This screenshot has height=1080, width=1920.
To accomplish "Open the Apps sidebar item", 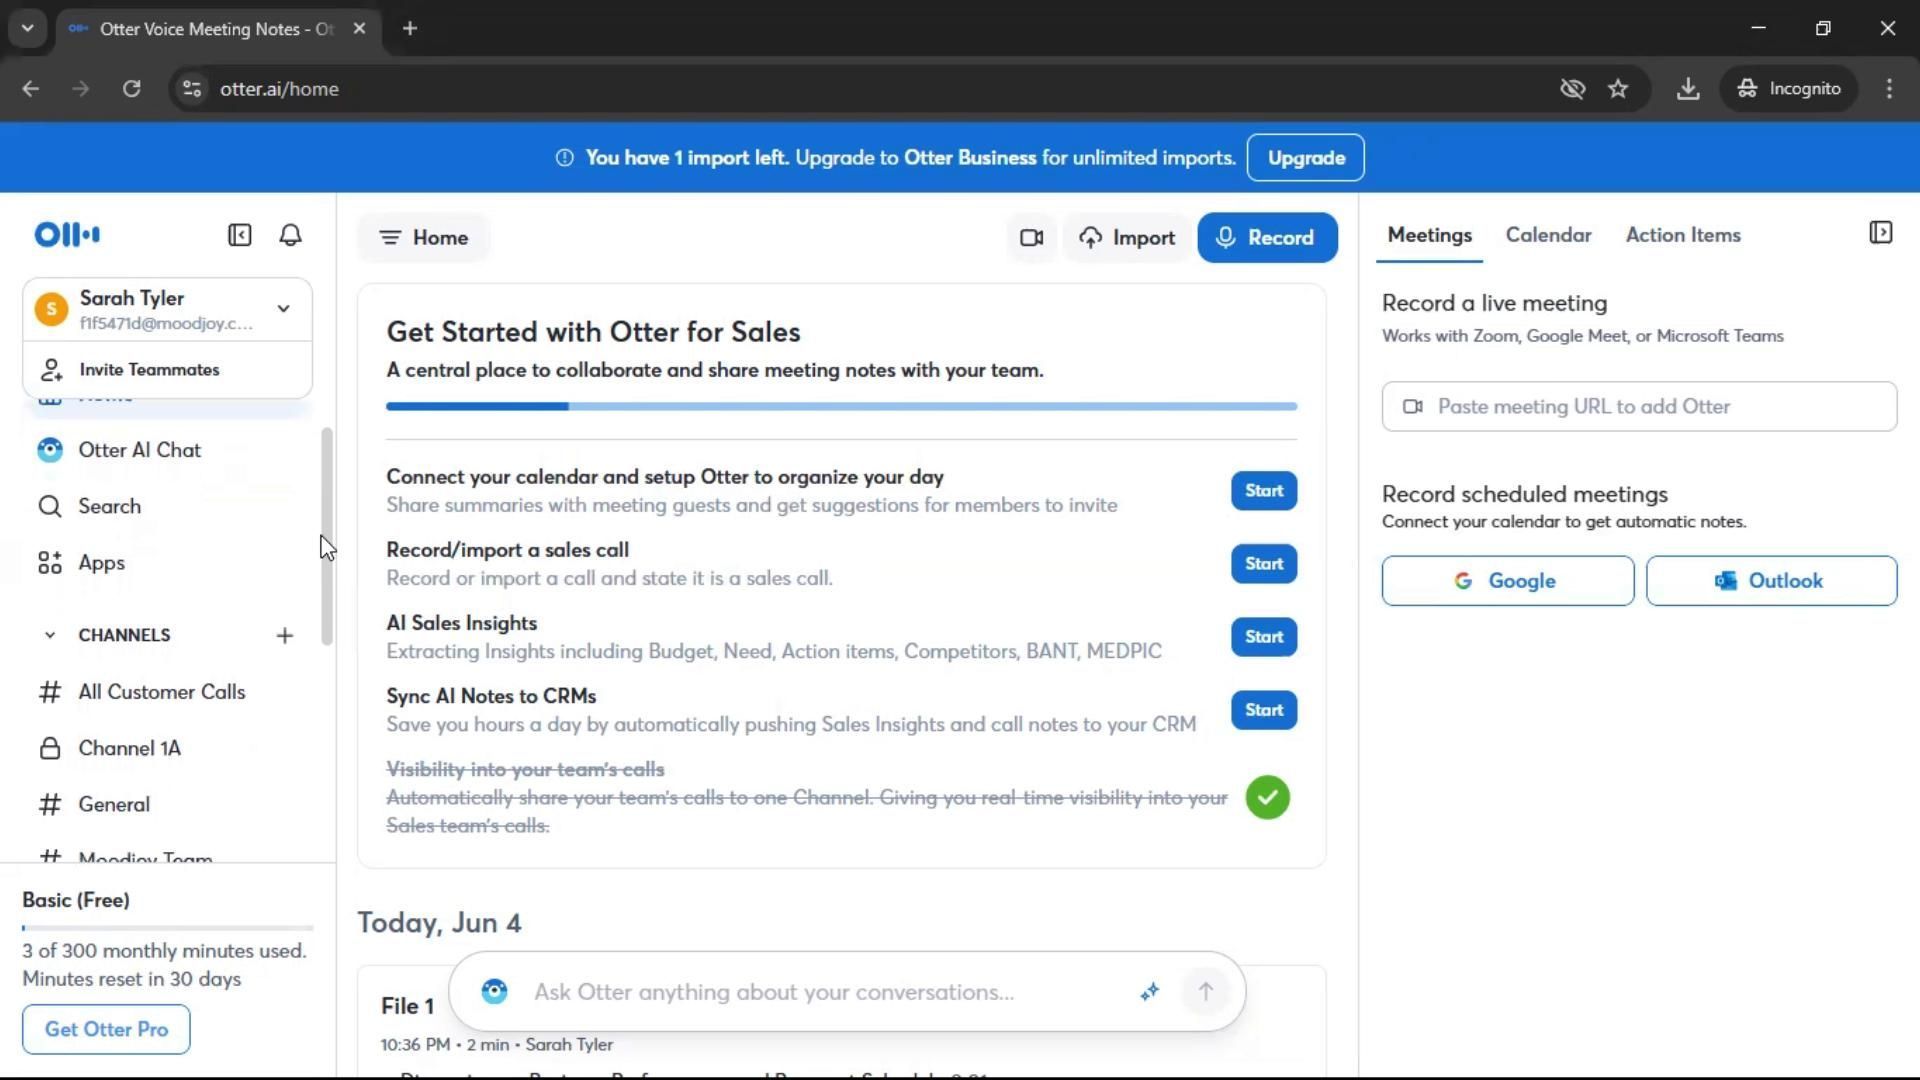I will click(101, 563).
